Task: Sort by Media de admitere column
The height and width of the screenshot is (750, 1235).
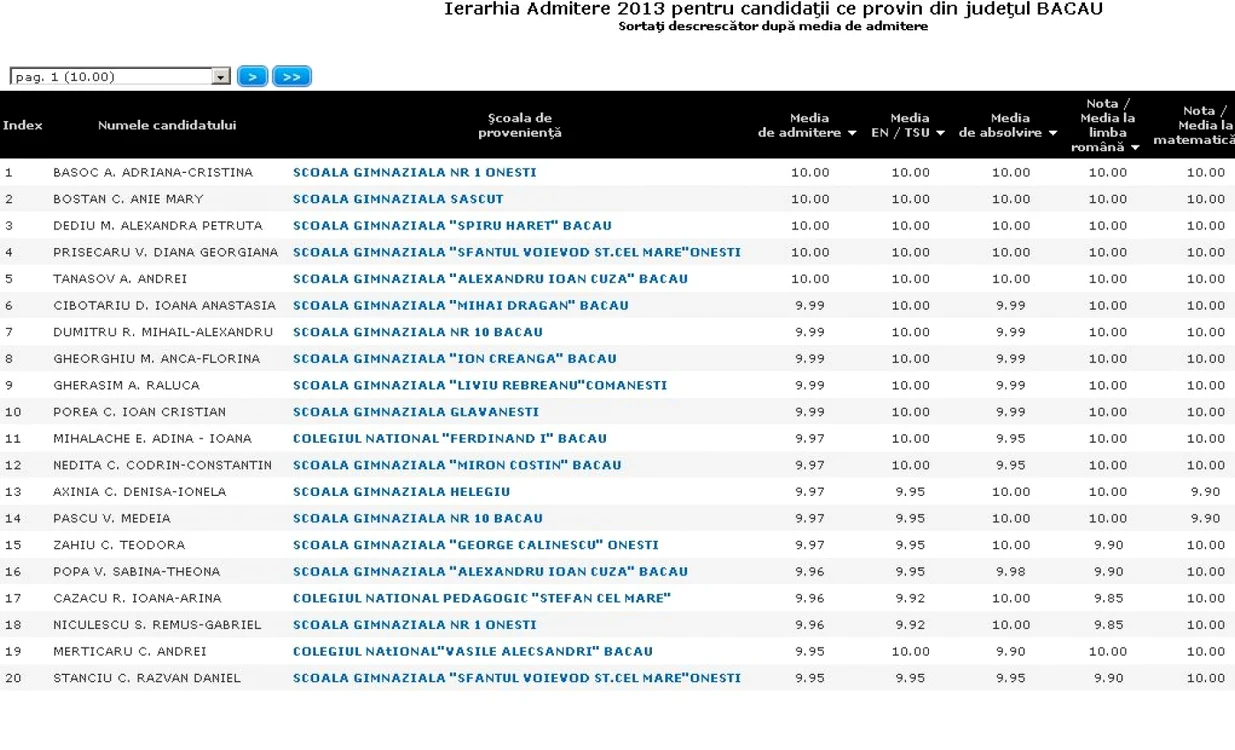Action: [808, 125]
